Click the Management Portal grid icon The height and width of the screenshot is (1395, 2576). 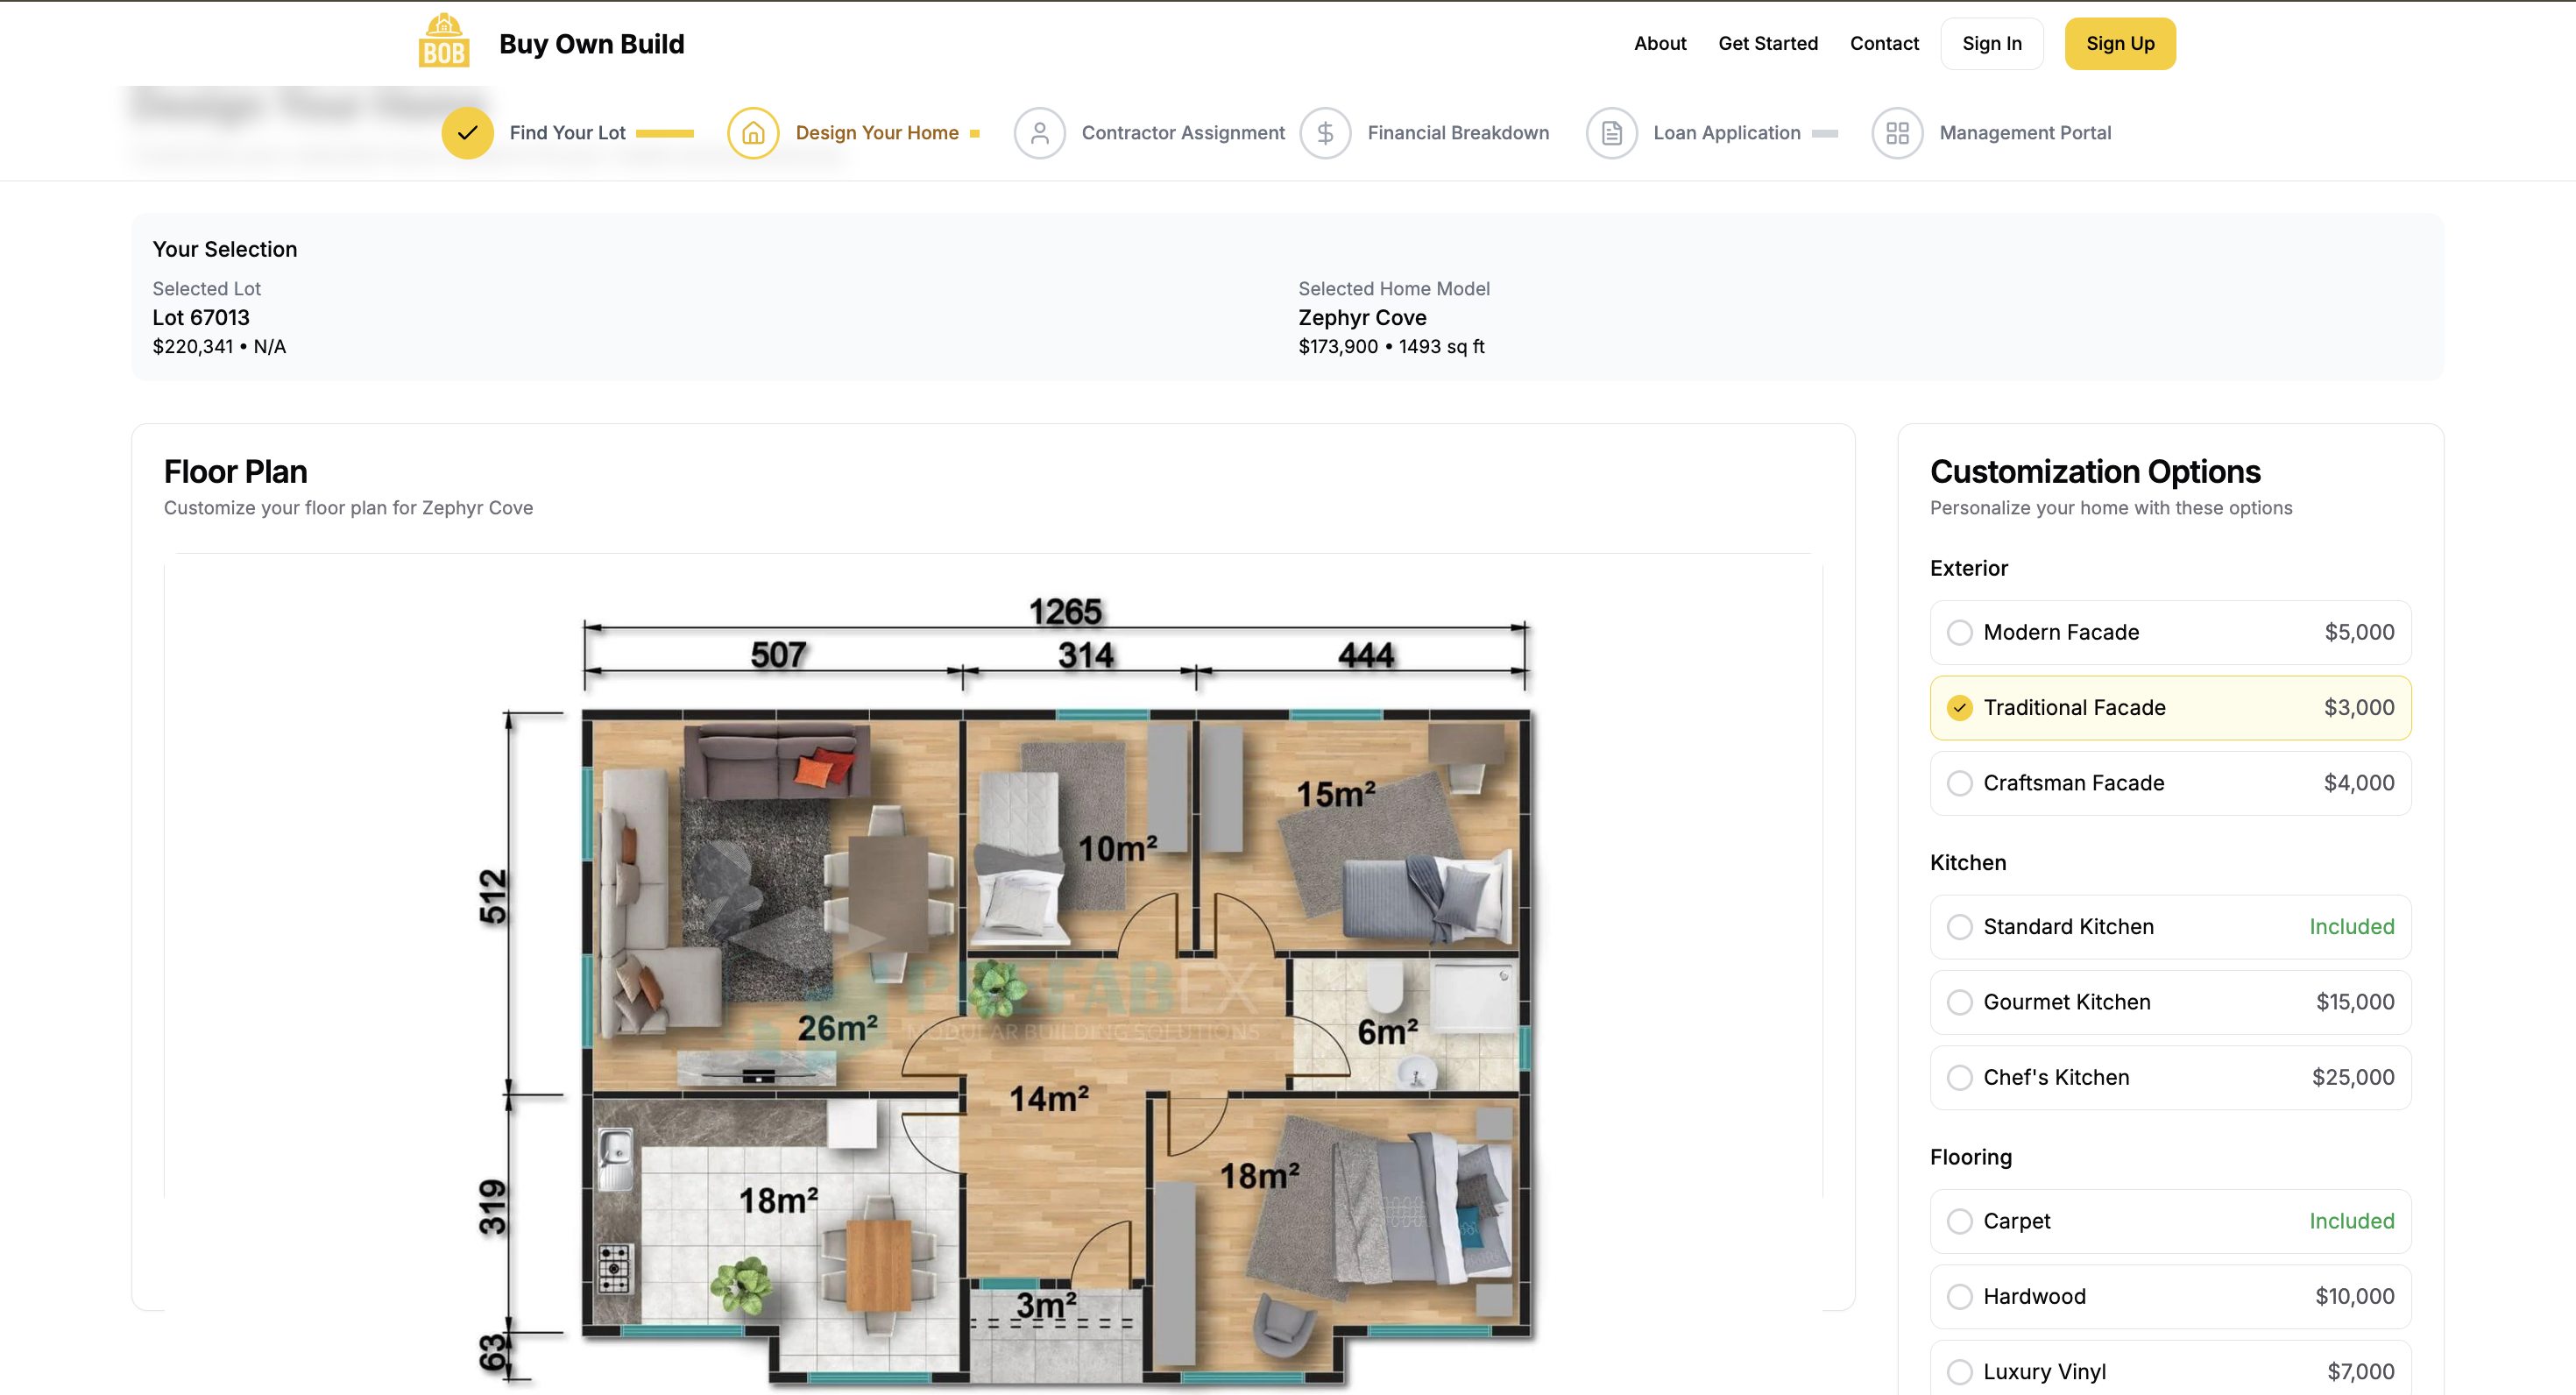click(x=1897, y=133)
